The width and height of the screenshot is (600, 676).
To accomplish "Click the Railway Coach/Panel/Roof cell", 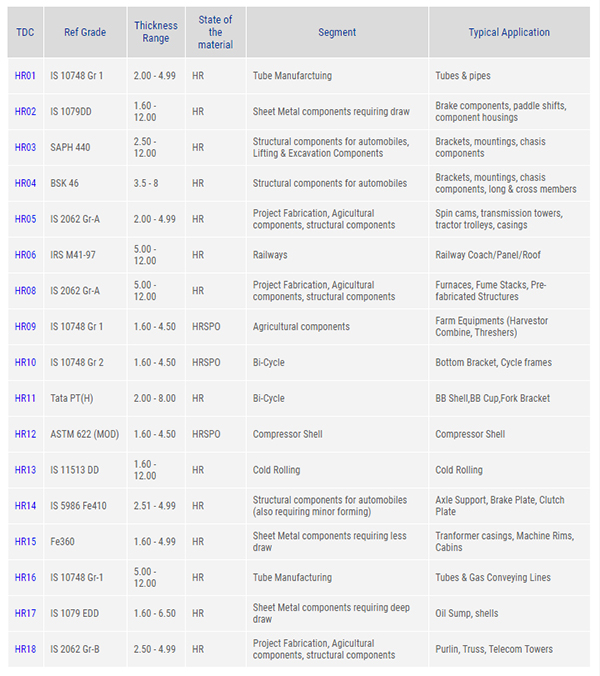I will [x=509, y=255].
